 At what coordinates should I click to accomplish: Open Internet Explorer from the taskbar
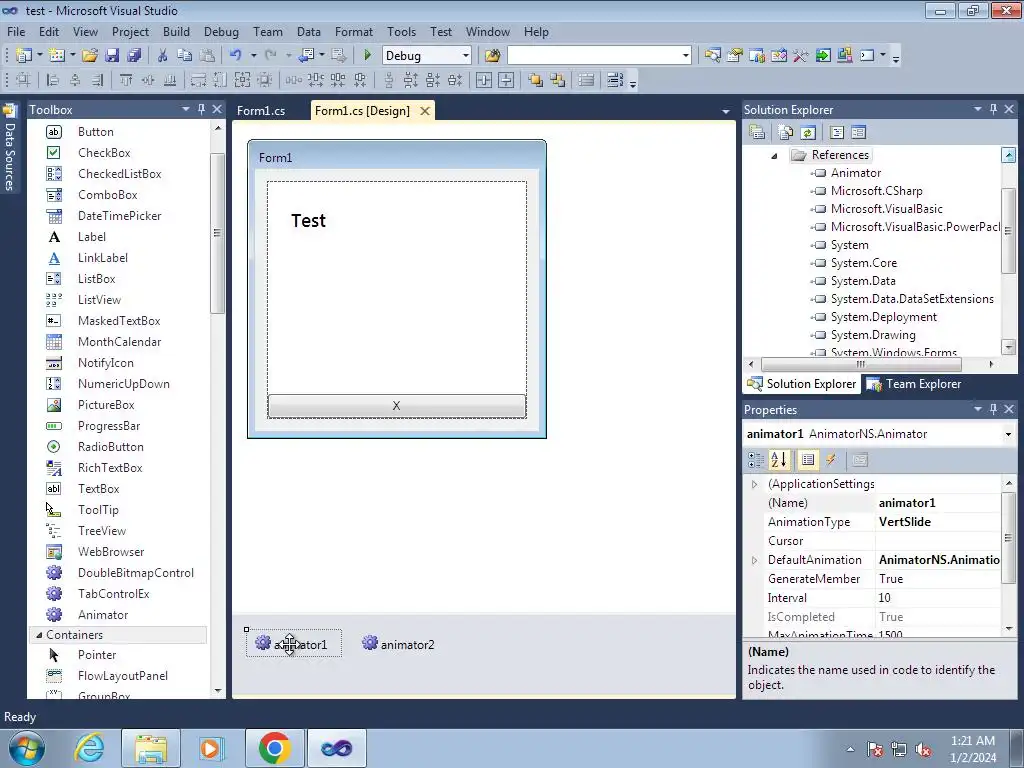tap(89, 748)
